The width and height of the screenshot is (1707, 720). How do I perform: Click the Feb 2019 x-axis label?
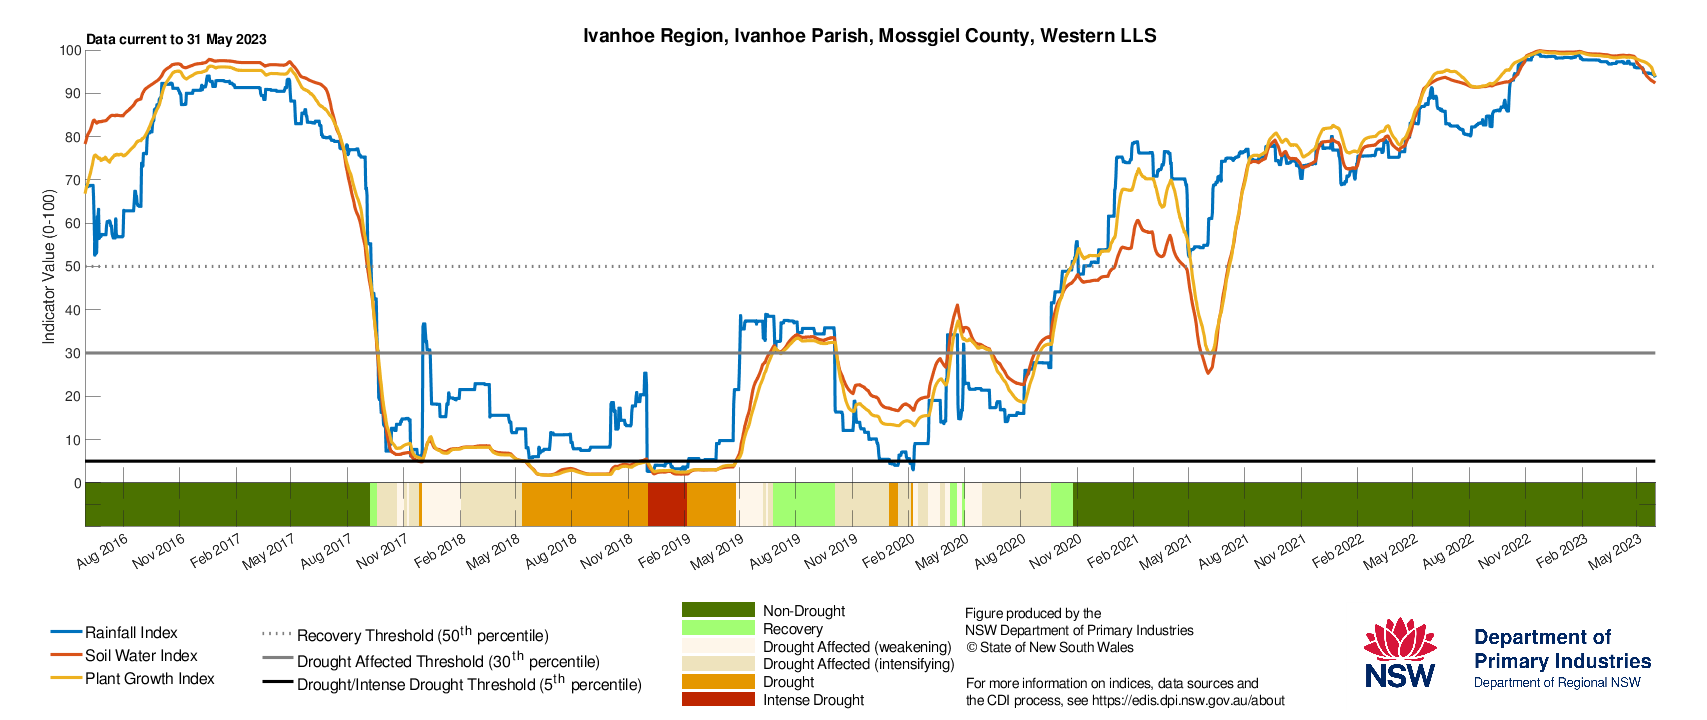pos(664,550)
